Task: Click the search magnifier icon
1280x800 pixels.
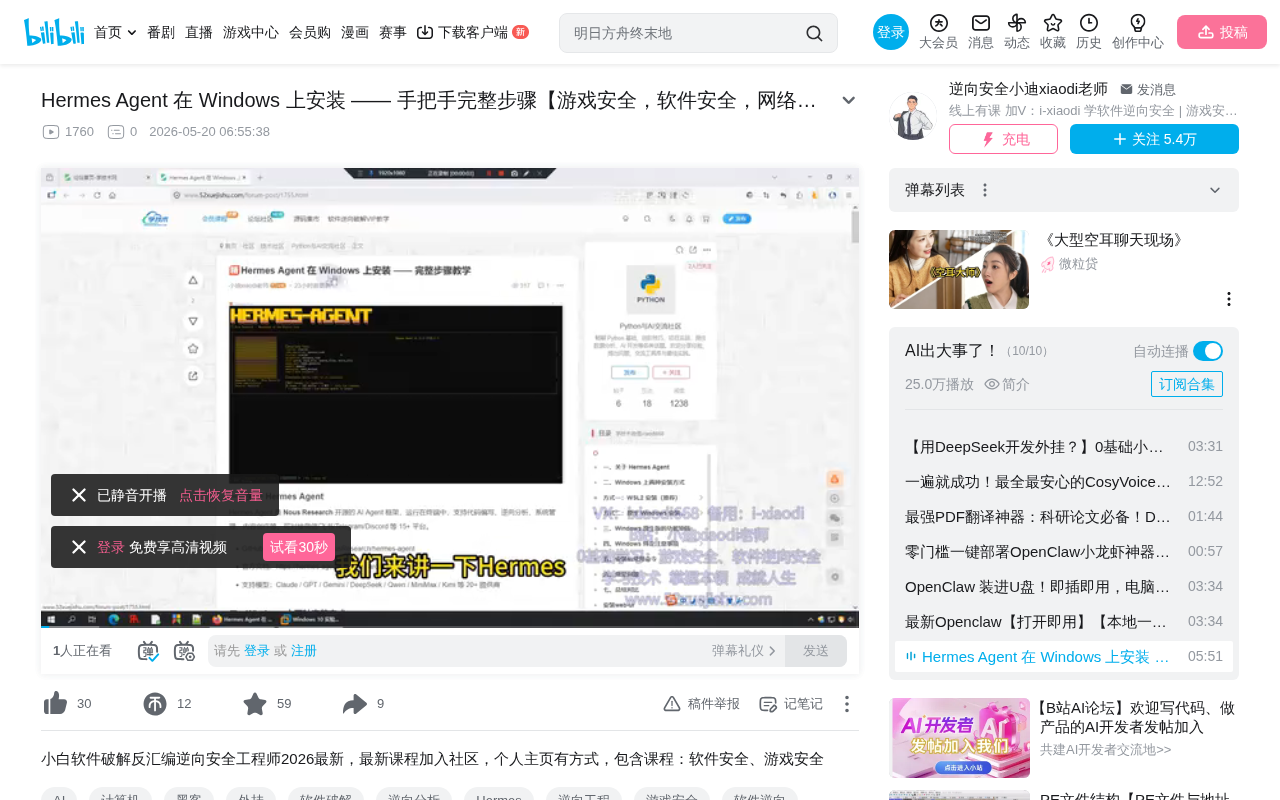Action: 814,33
